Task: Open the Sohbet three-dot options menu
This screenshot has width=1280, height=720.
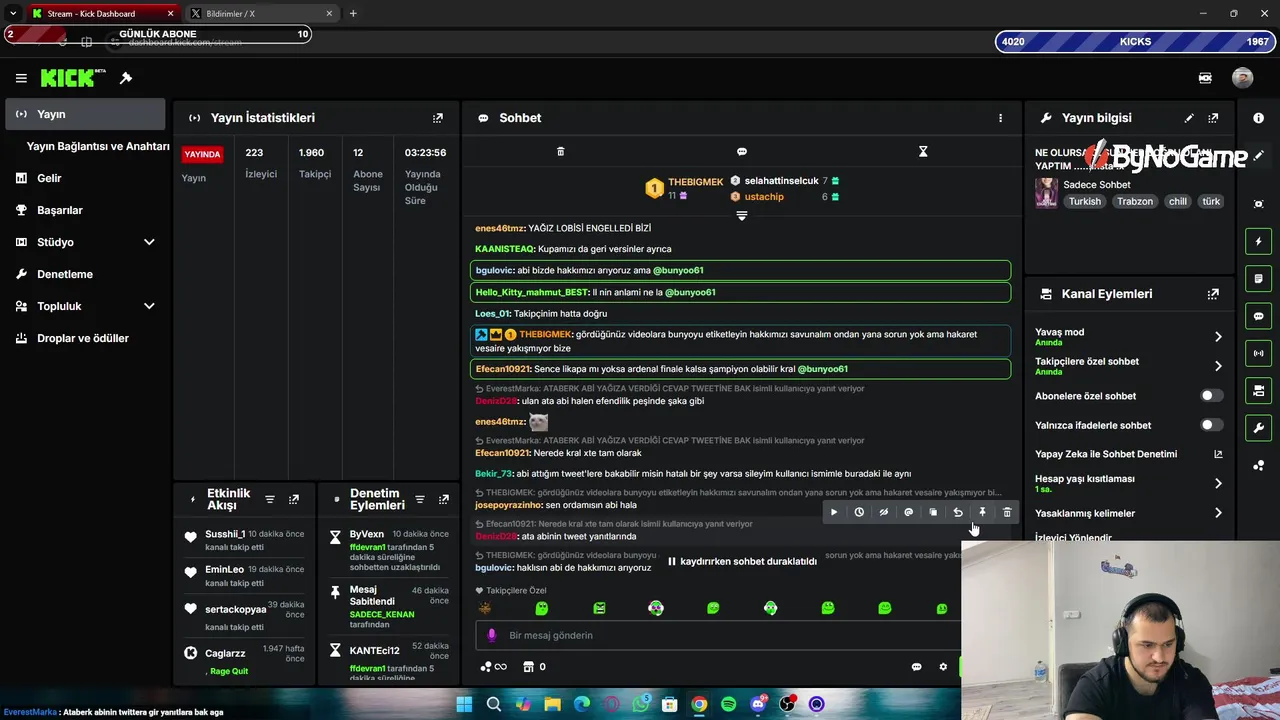Action: (1000, 118)
